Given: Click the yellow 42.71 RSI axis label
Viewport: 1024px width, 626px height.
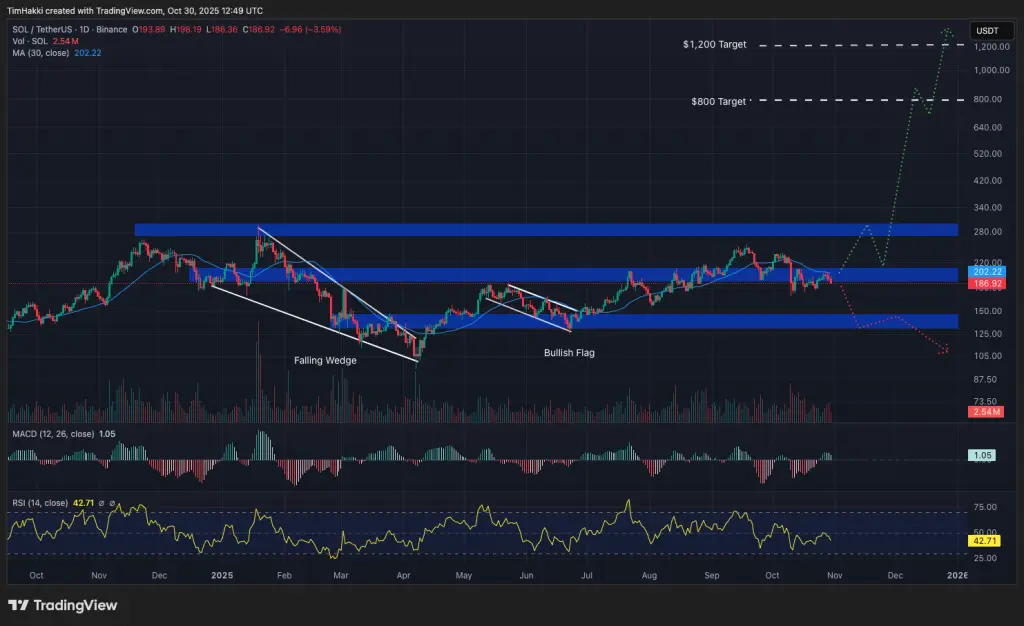Looking at the screenshot, I should tap(984, 540).
